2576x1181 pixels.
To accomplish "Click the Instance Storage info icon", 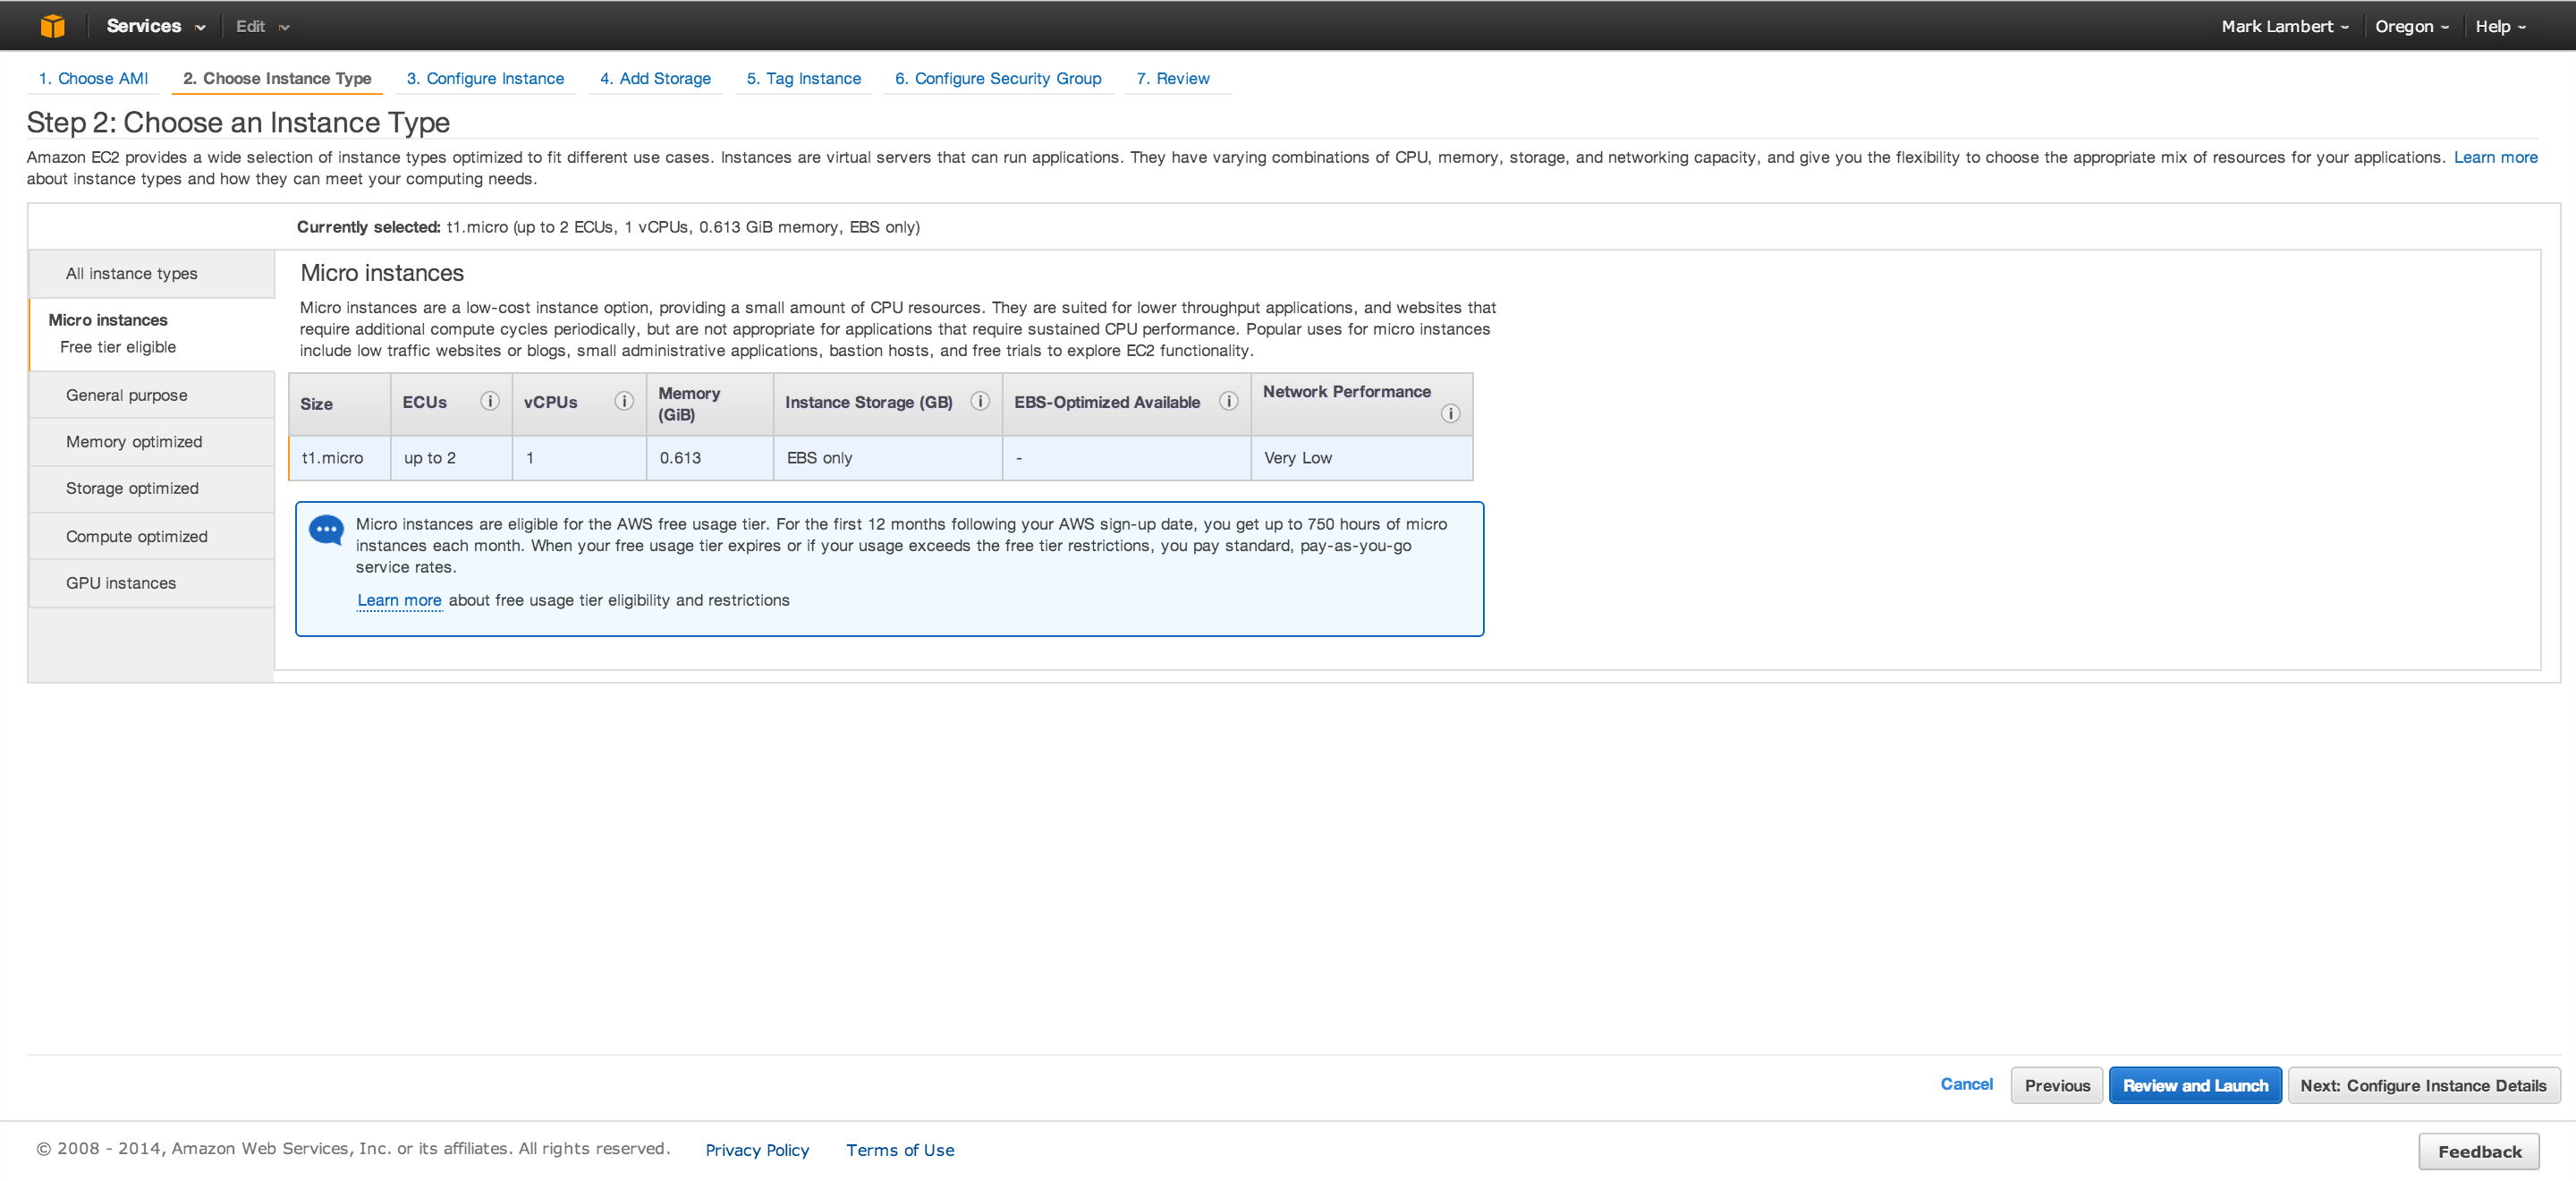I will 980,401.
